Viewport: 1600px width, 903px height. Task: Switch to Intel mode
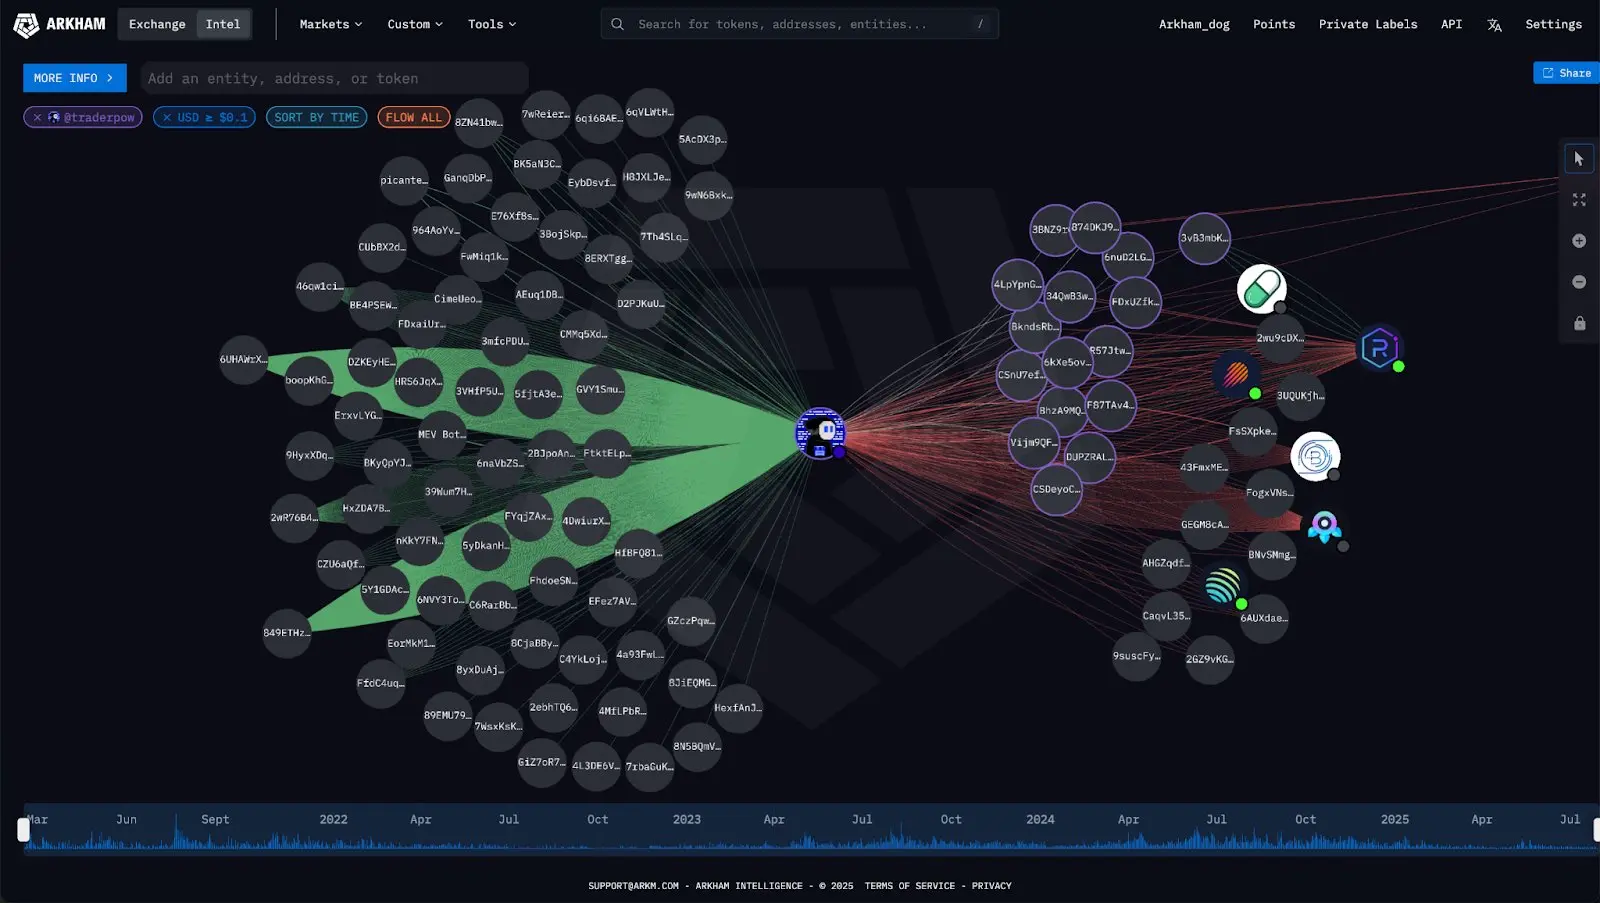coord(223,24)
